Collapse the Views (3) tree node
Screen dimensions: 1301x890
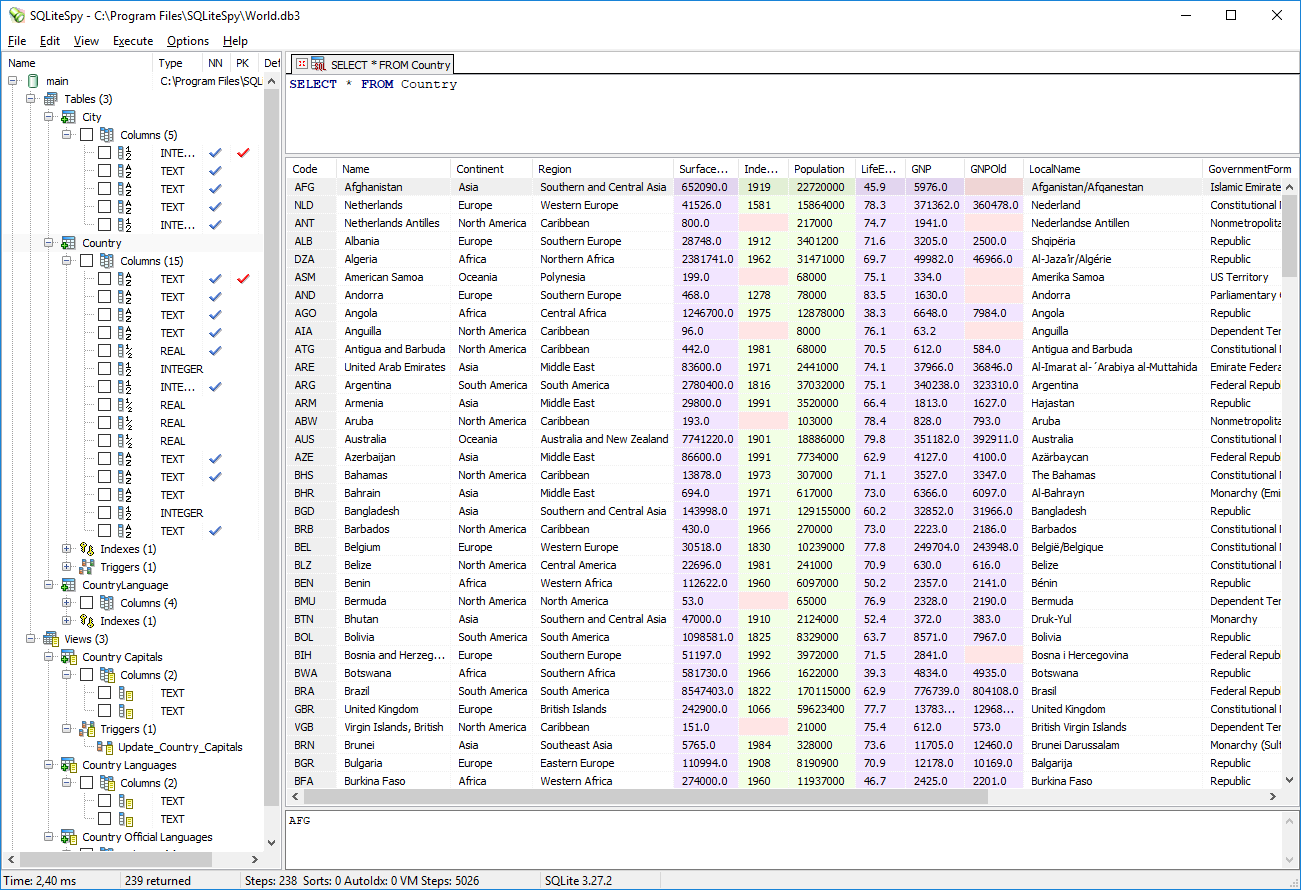[x=31, y=639]
